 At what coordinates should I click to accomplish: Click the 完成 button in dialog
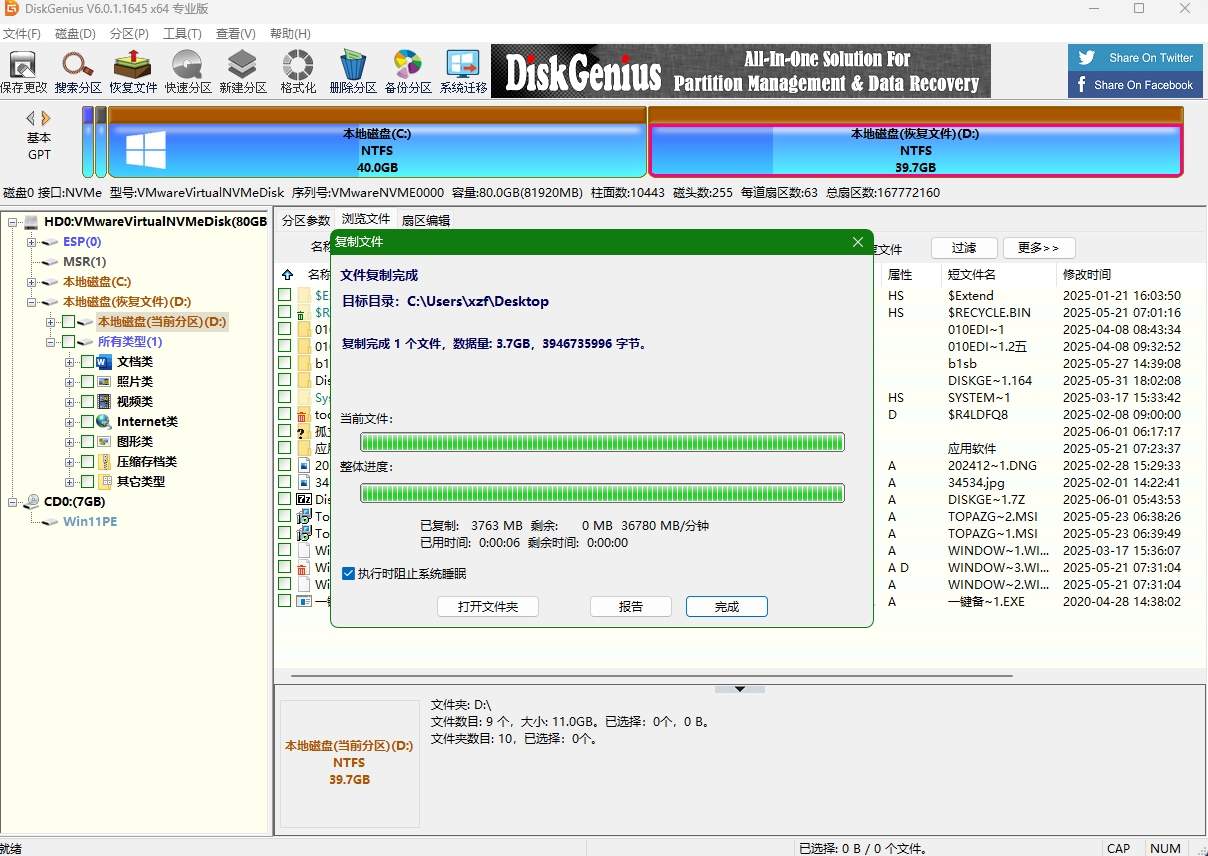coord(726,607)
